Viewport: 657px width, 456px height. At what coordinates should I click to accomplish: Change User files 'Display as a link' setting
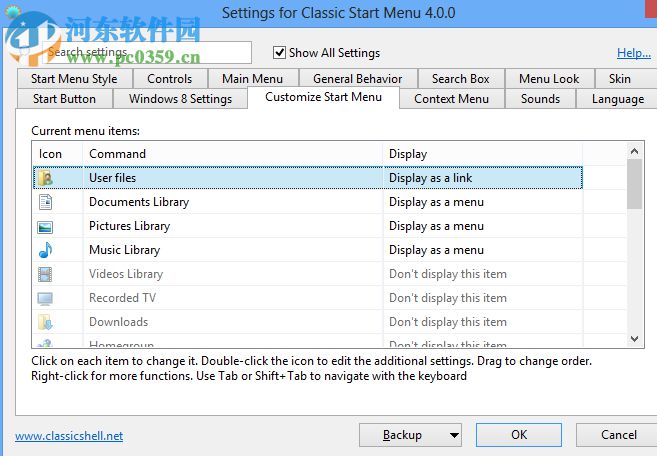[430, 178]
